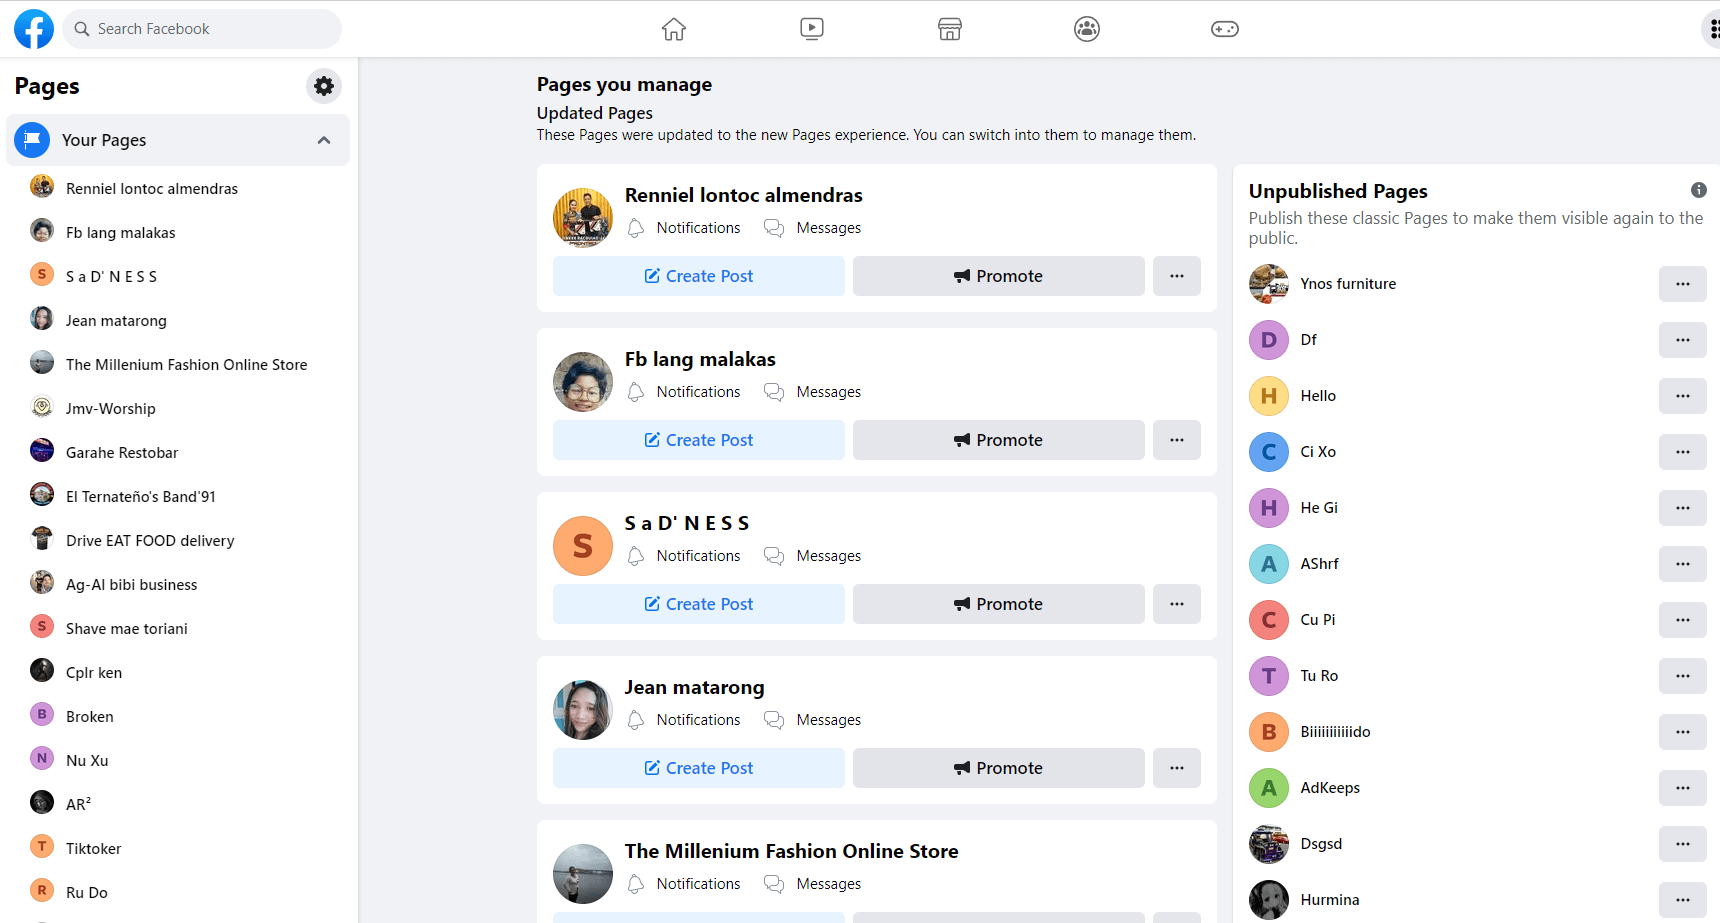The width and height of the screenshot is (1720, 923).
Task: Select Nu Xu in the sidebar
Action: tap(178, 760)
